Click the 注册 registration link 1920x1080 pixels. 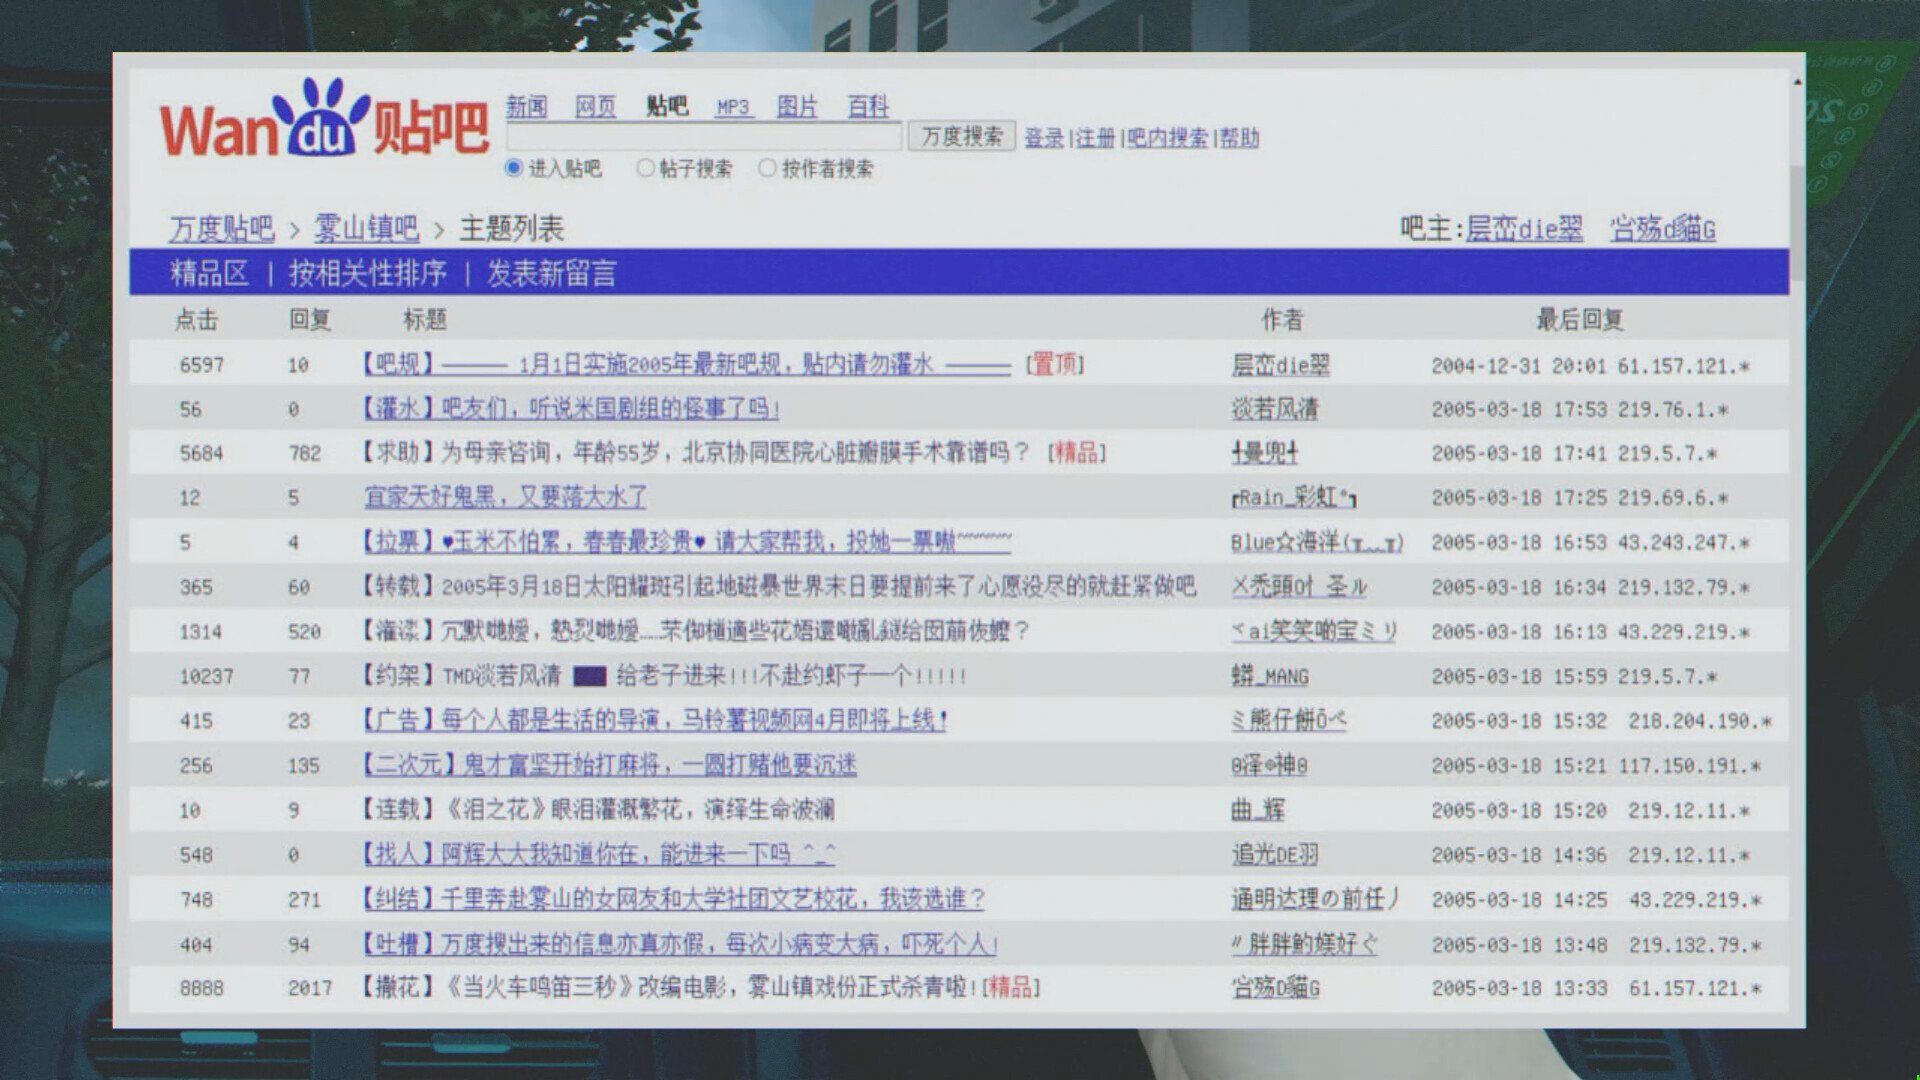[1093, 138]
